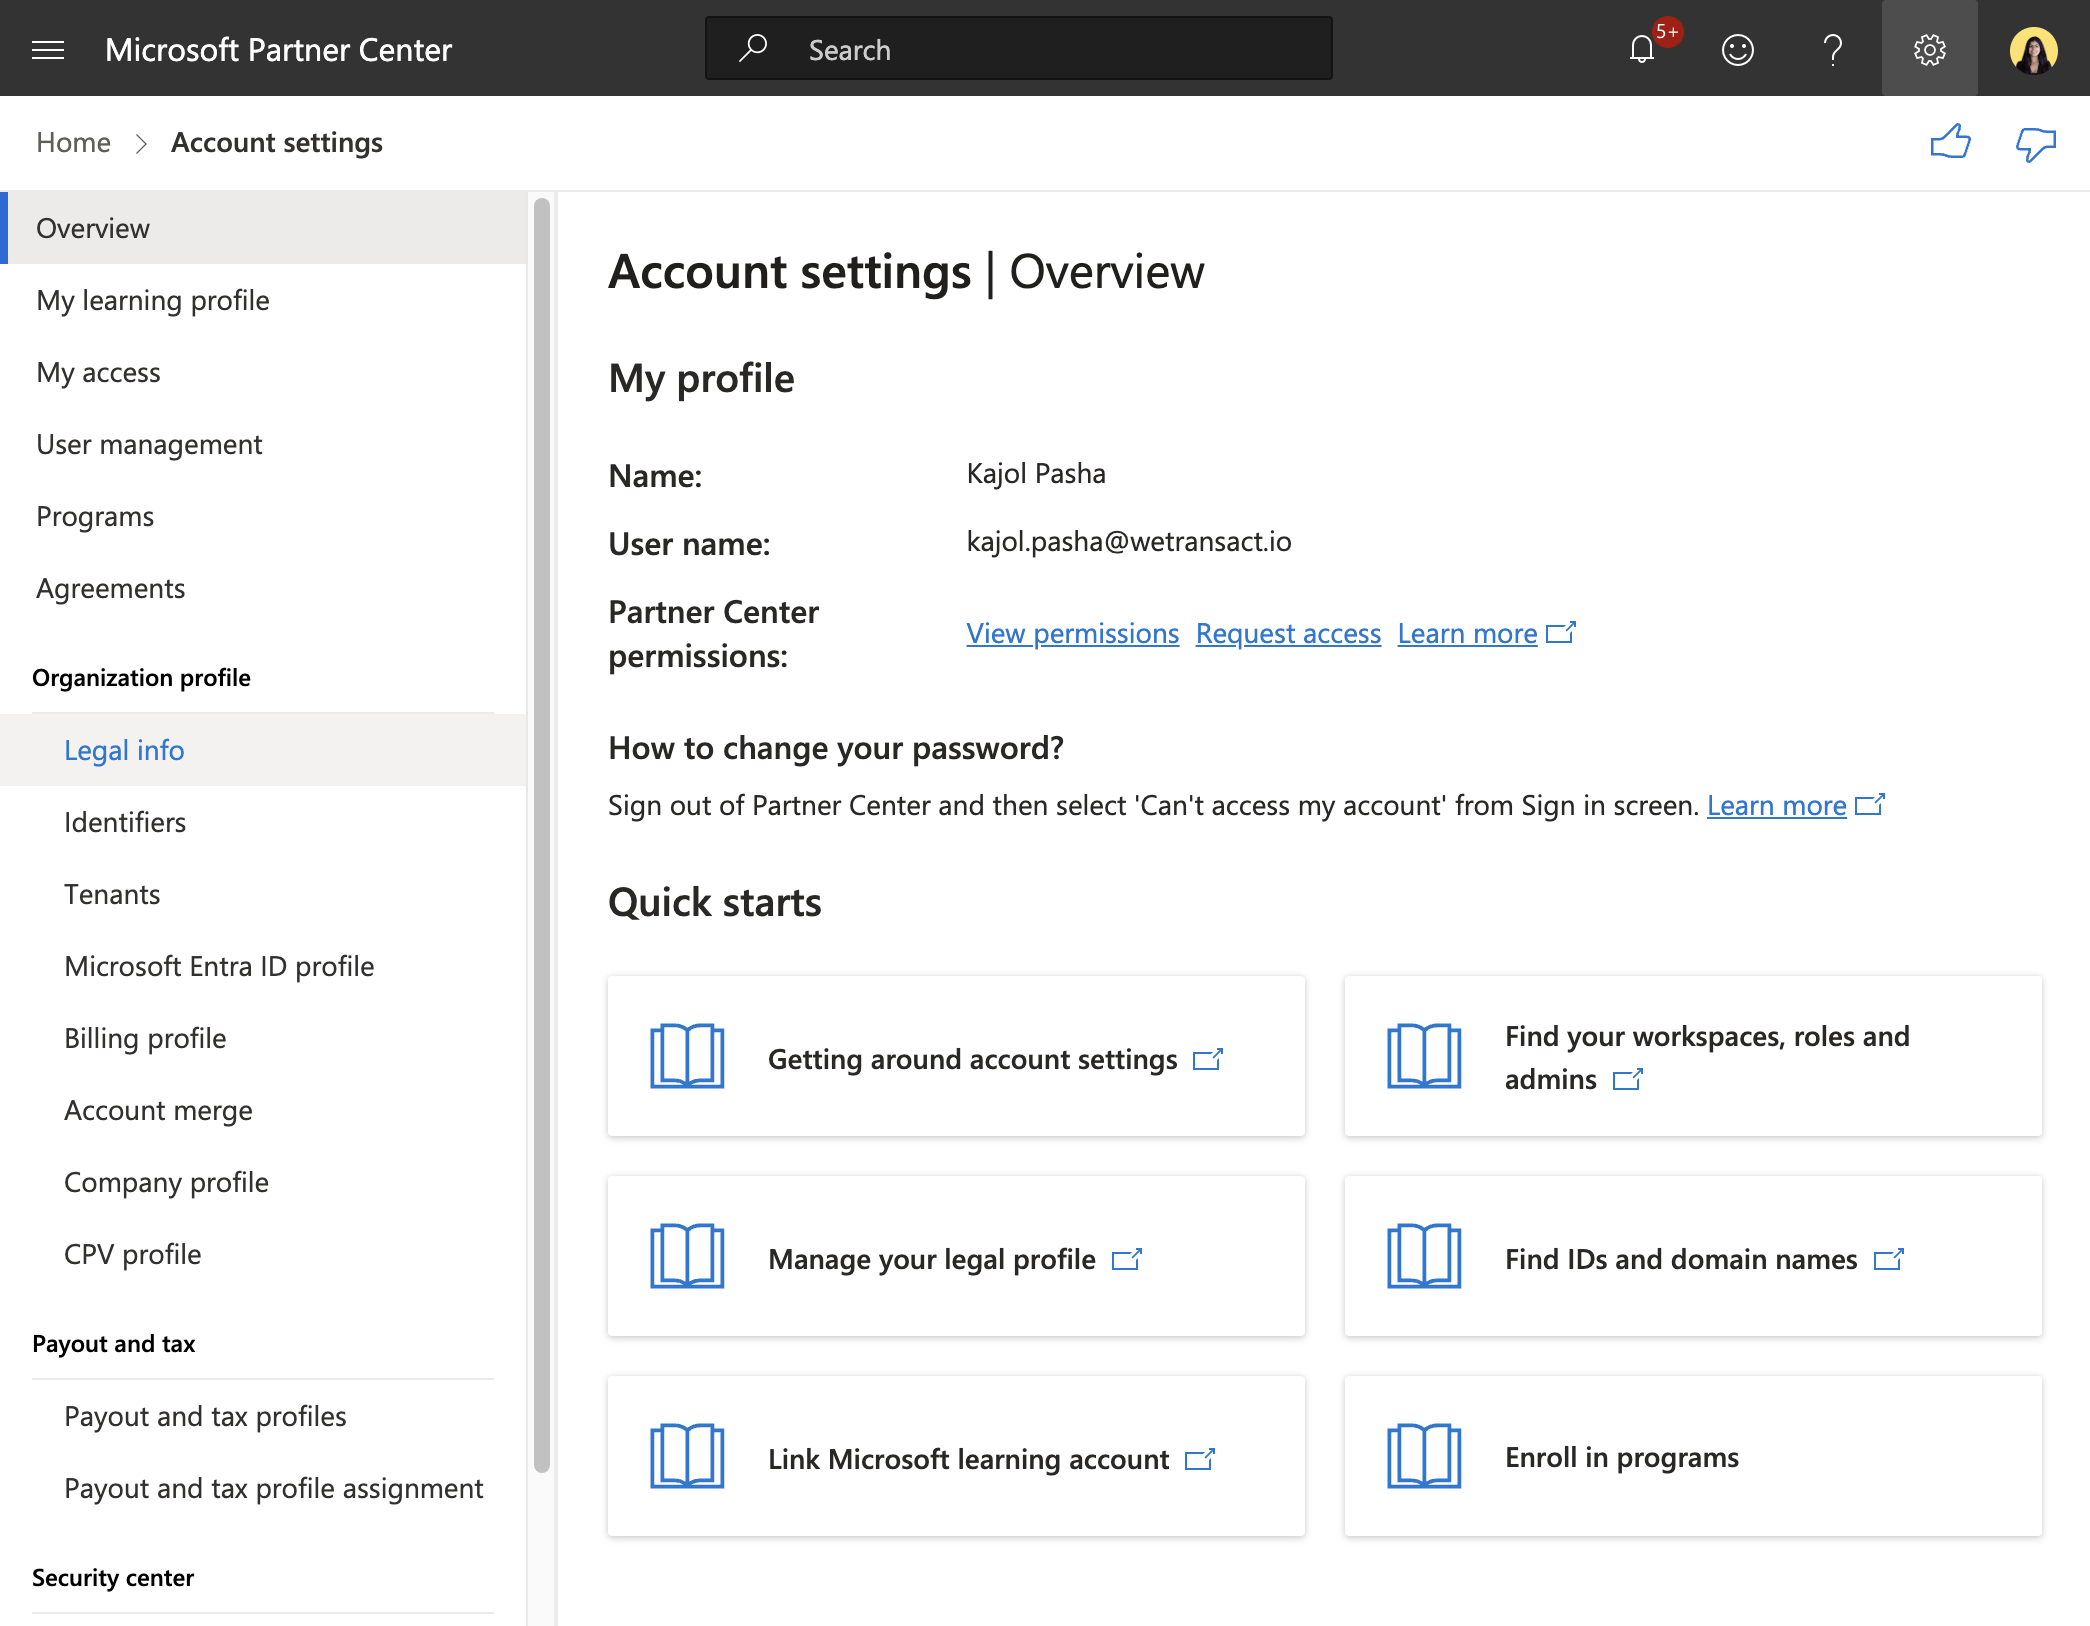The image size is (2090, 1626).
Task: Click external link icon beside permissions Learn more
Action: coord(1561,633)
